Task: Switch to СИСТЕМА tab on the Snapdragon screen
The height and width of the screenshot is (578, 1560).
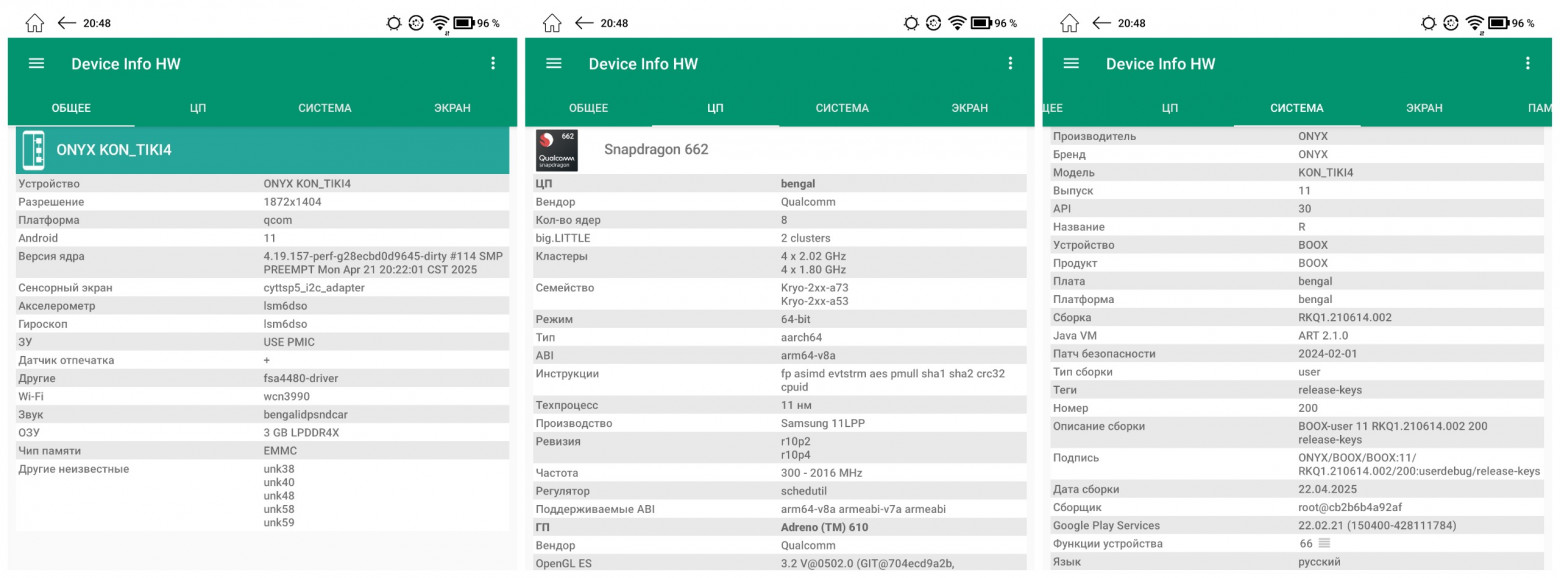Action: point(842,108)
